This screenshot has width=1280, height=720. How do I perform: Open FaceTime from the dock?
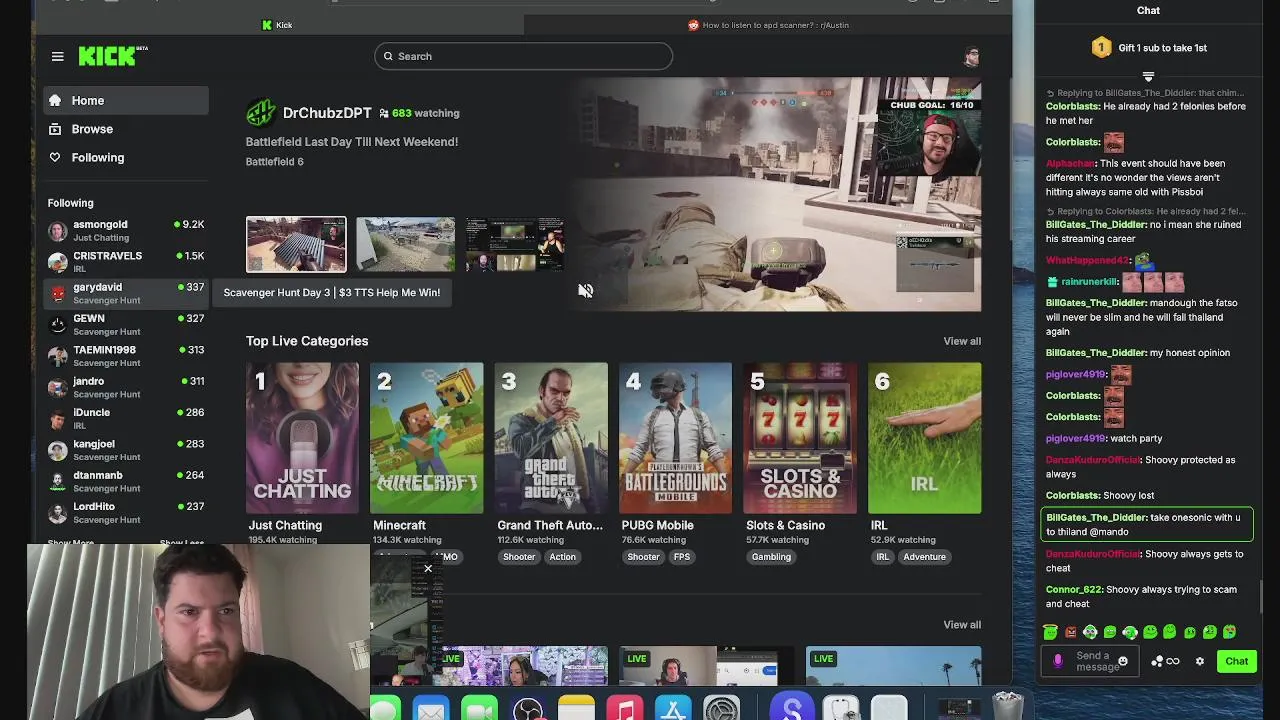pyautogui.click(x=479, y=707)
